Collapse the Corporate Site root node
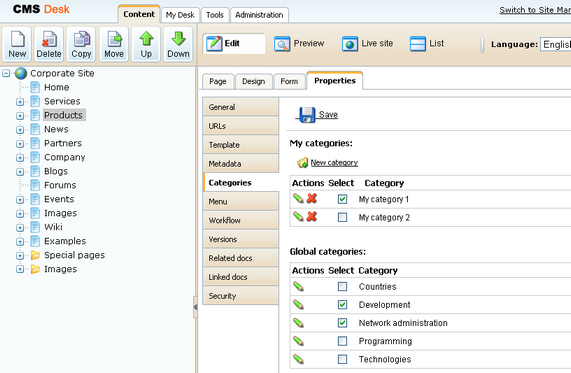 tap(6, 73)
